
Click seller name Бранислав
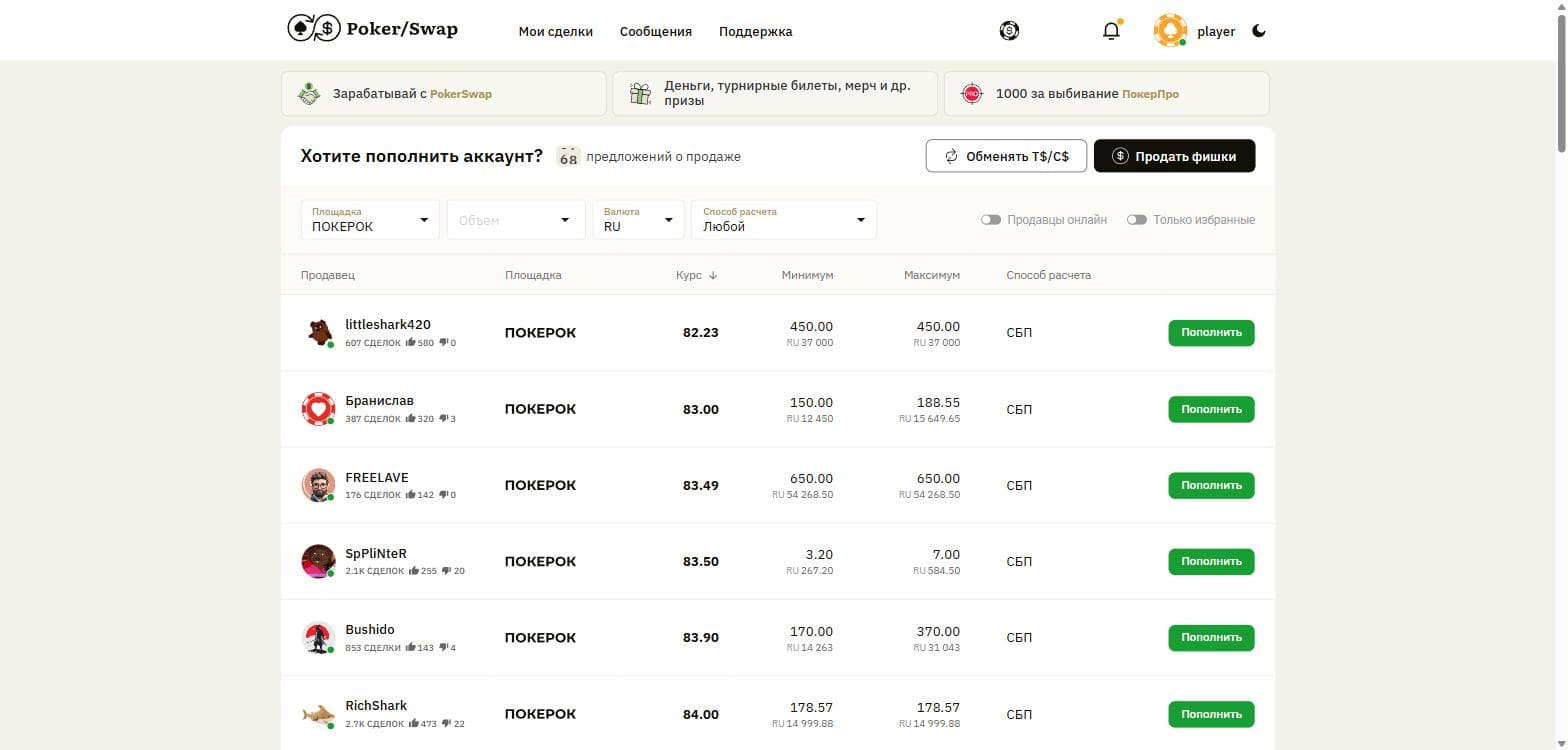379,401
